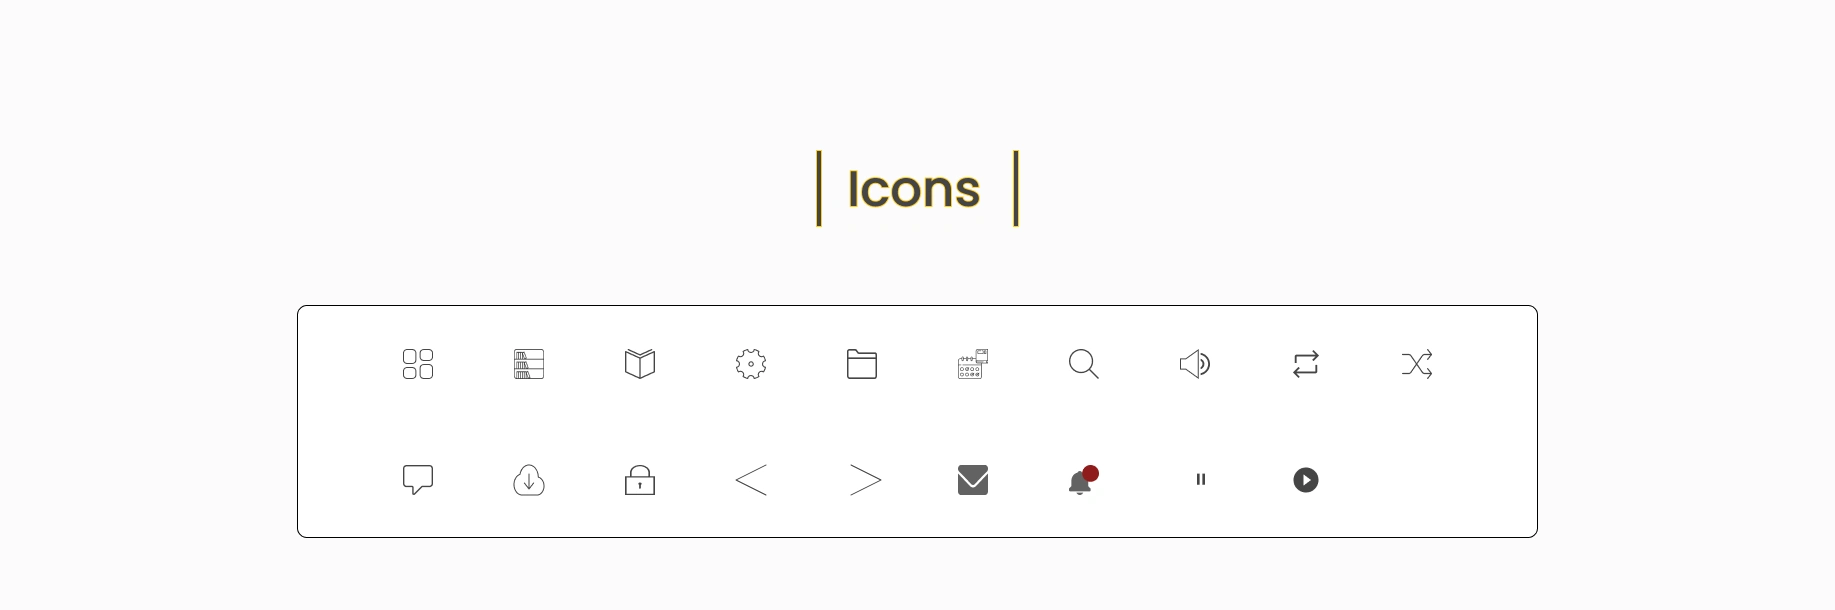Click the circular play button
The image size is (1835, 610).
click(1306, 480)
